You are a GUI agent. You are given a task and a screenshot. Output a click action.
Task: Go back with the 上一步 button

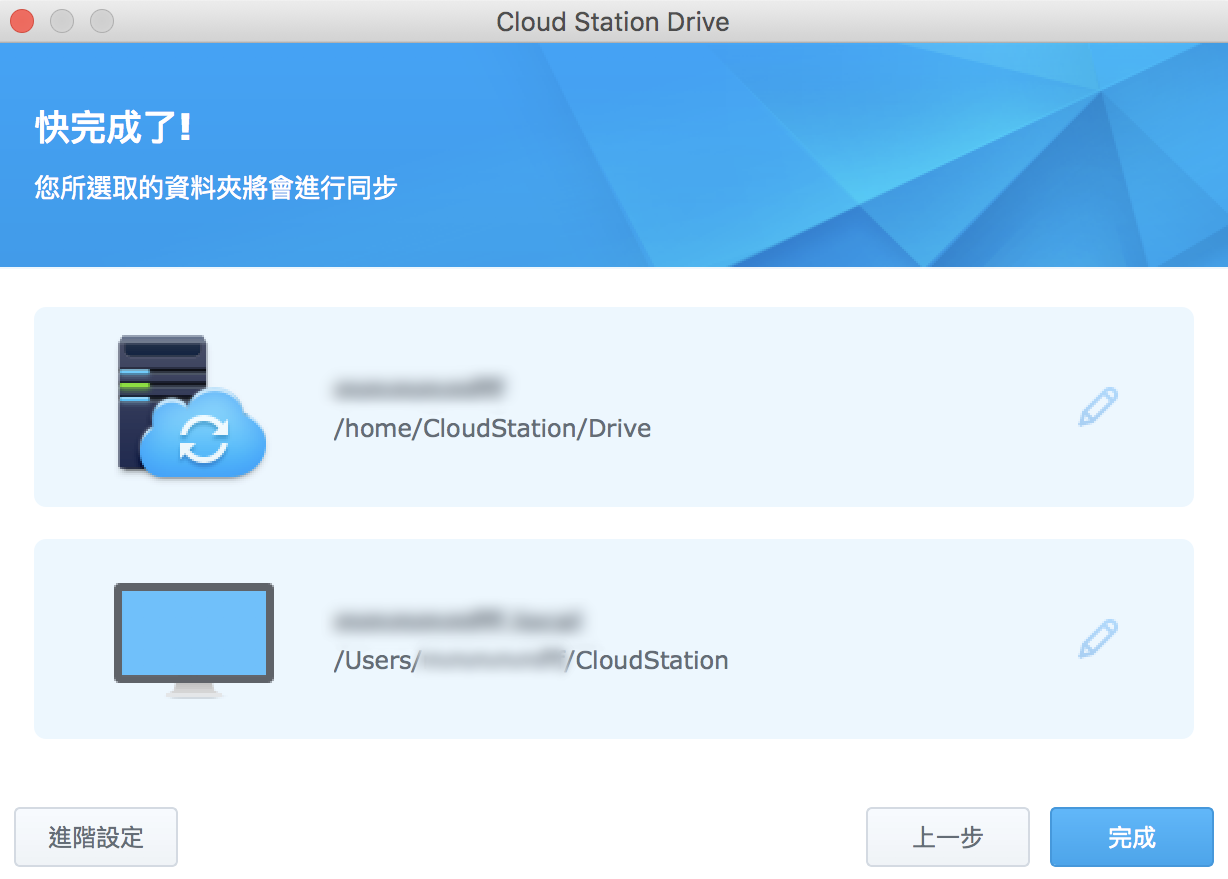pos(947,837)
